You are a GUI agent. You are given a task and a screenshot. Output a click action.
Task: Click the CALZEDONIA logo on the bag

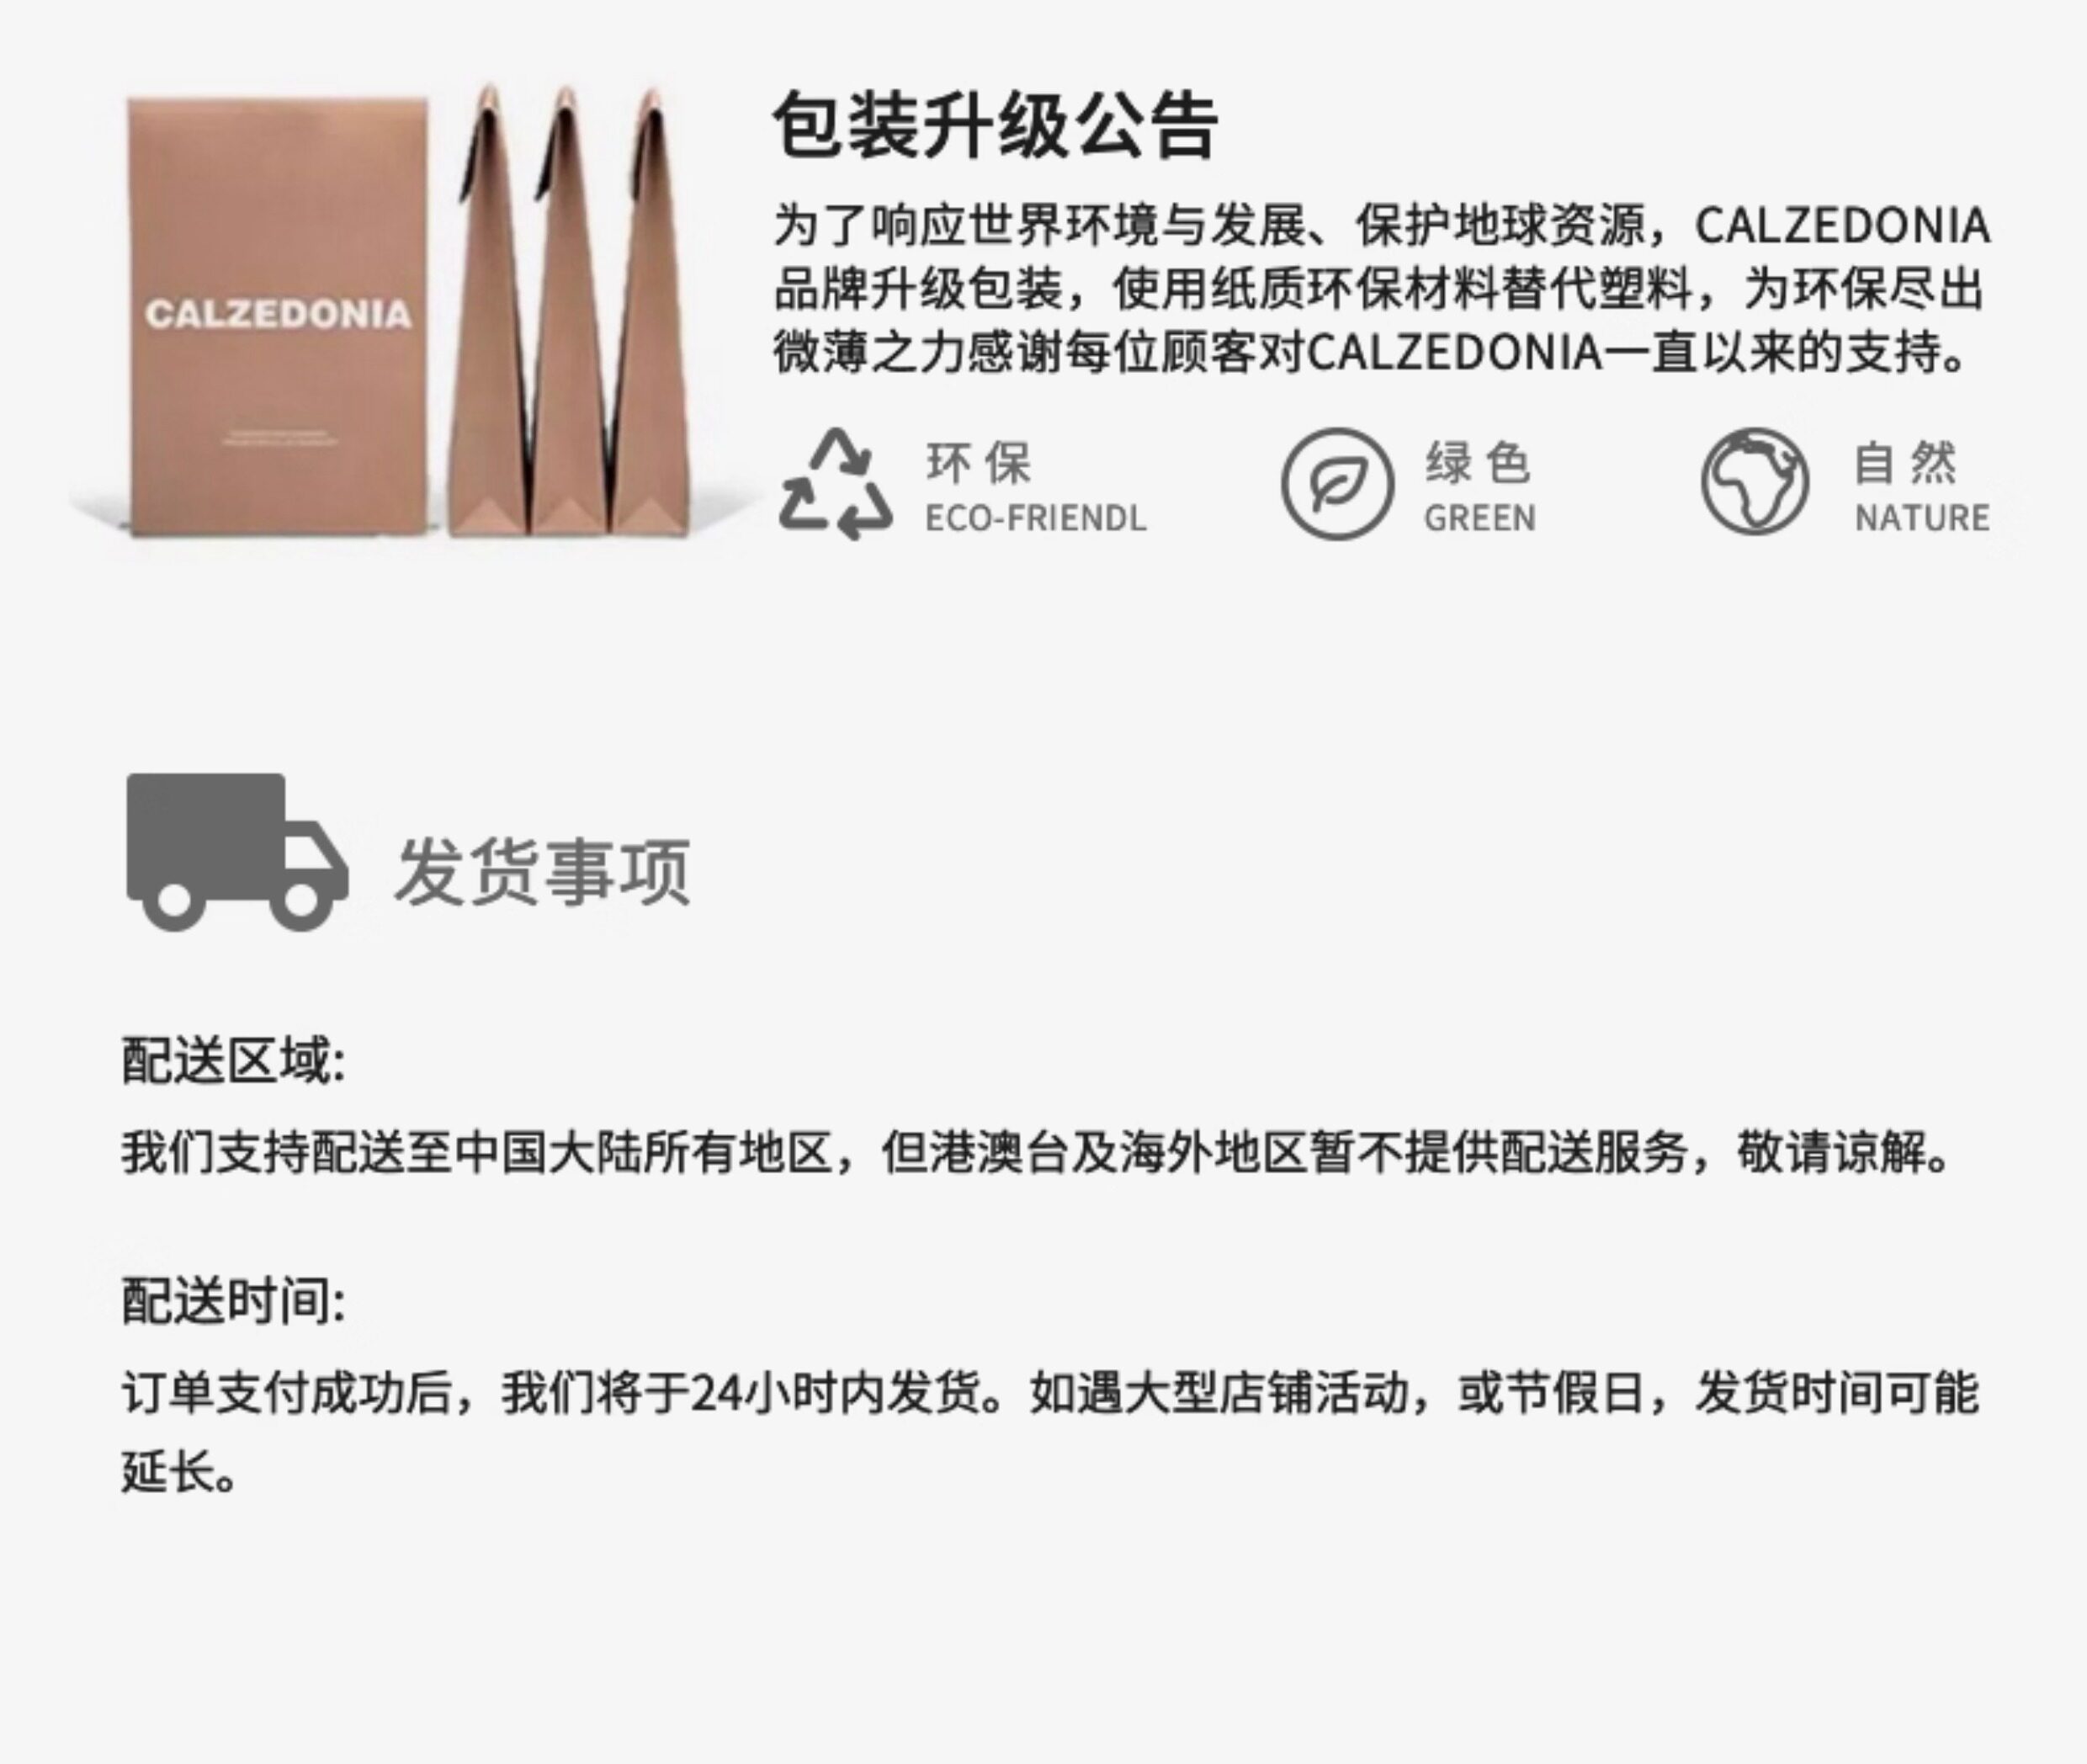click(278, 314)
